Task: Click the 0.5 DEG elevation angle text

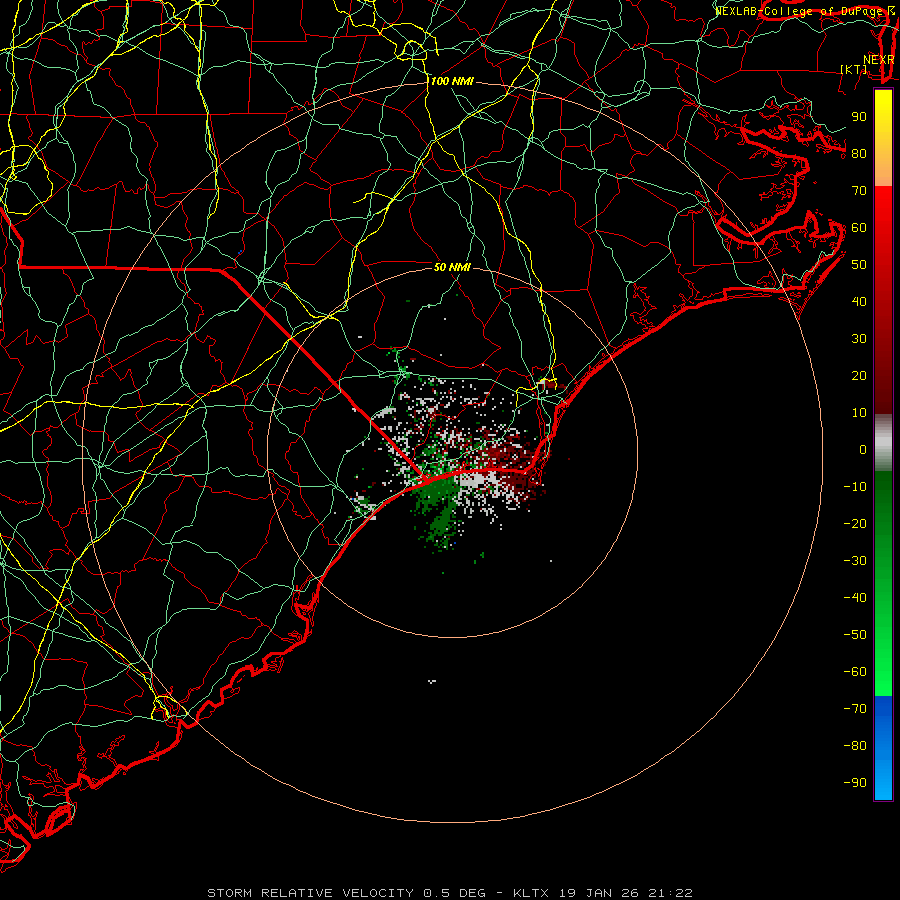Action: pos(454,893)
